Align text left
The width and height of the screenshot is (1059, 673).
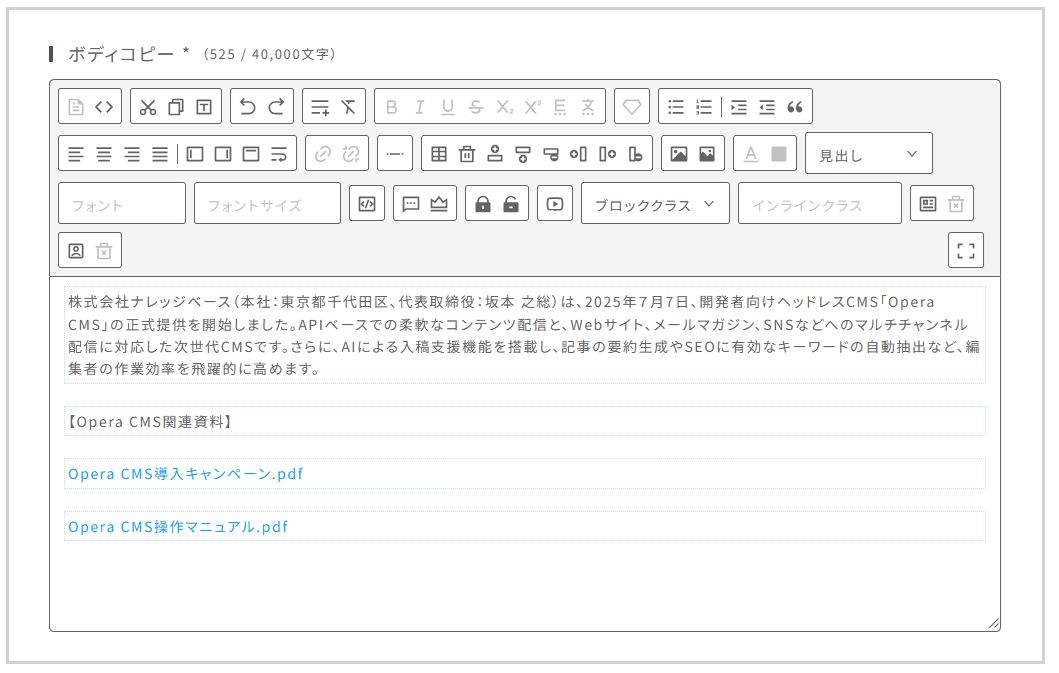[76, 154]
